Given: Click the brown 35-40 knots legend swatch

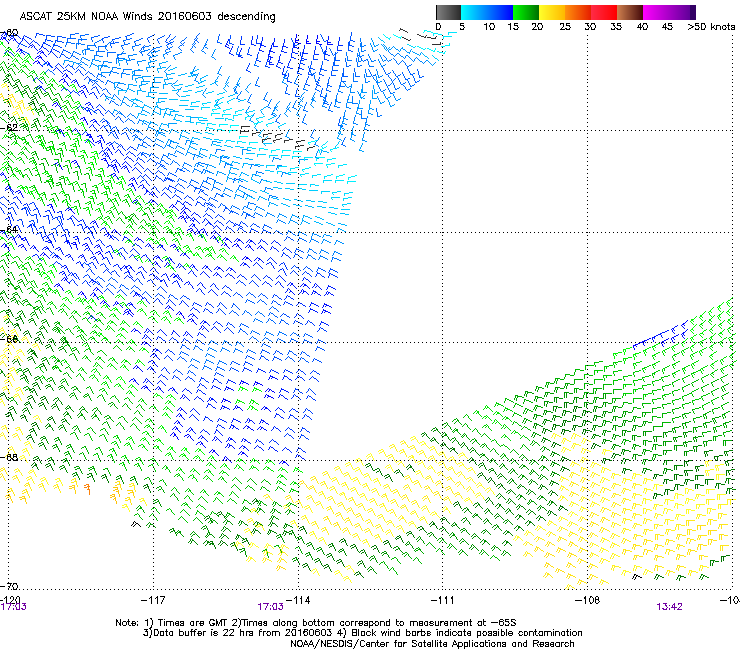Looking at the screenshot, I should 630,12.
